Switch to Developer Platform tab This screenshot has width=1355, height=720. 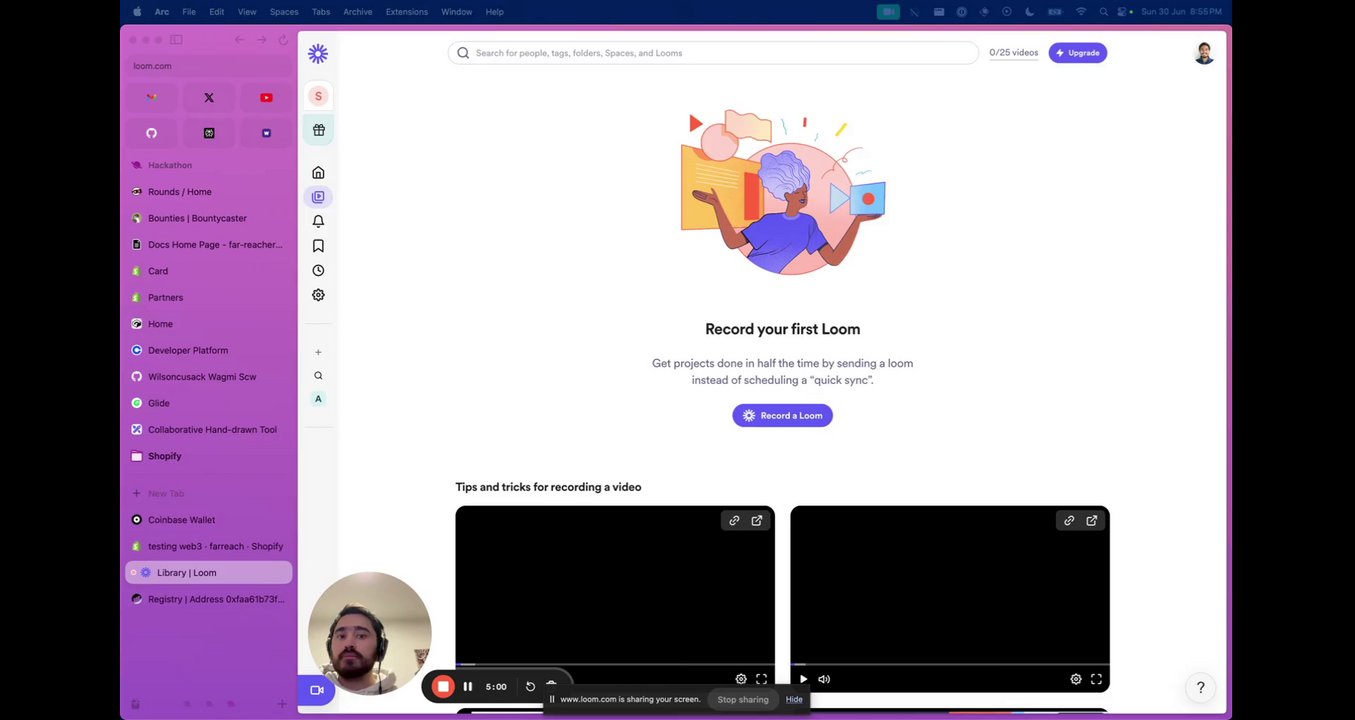tap(208, 350)
